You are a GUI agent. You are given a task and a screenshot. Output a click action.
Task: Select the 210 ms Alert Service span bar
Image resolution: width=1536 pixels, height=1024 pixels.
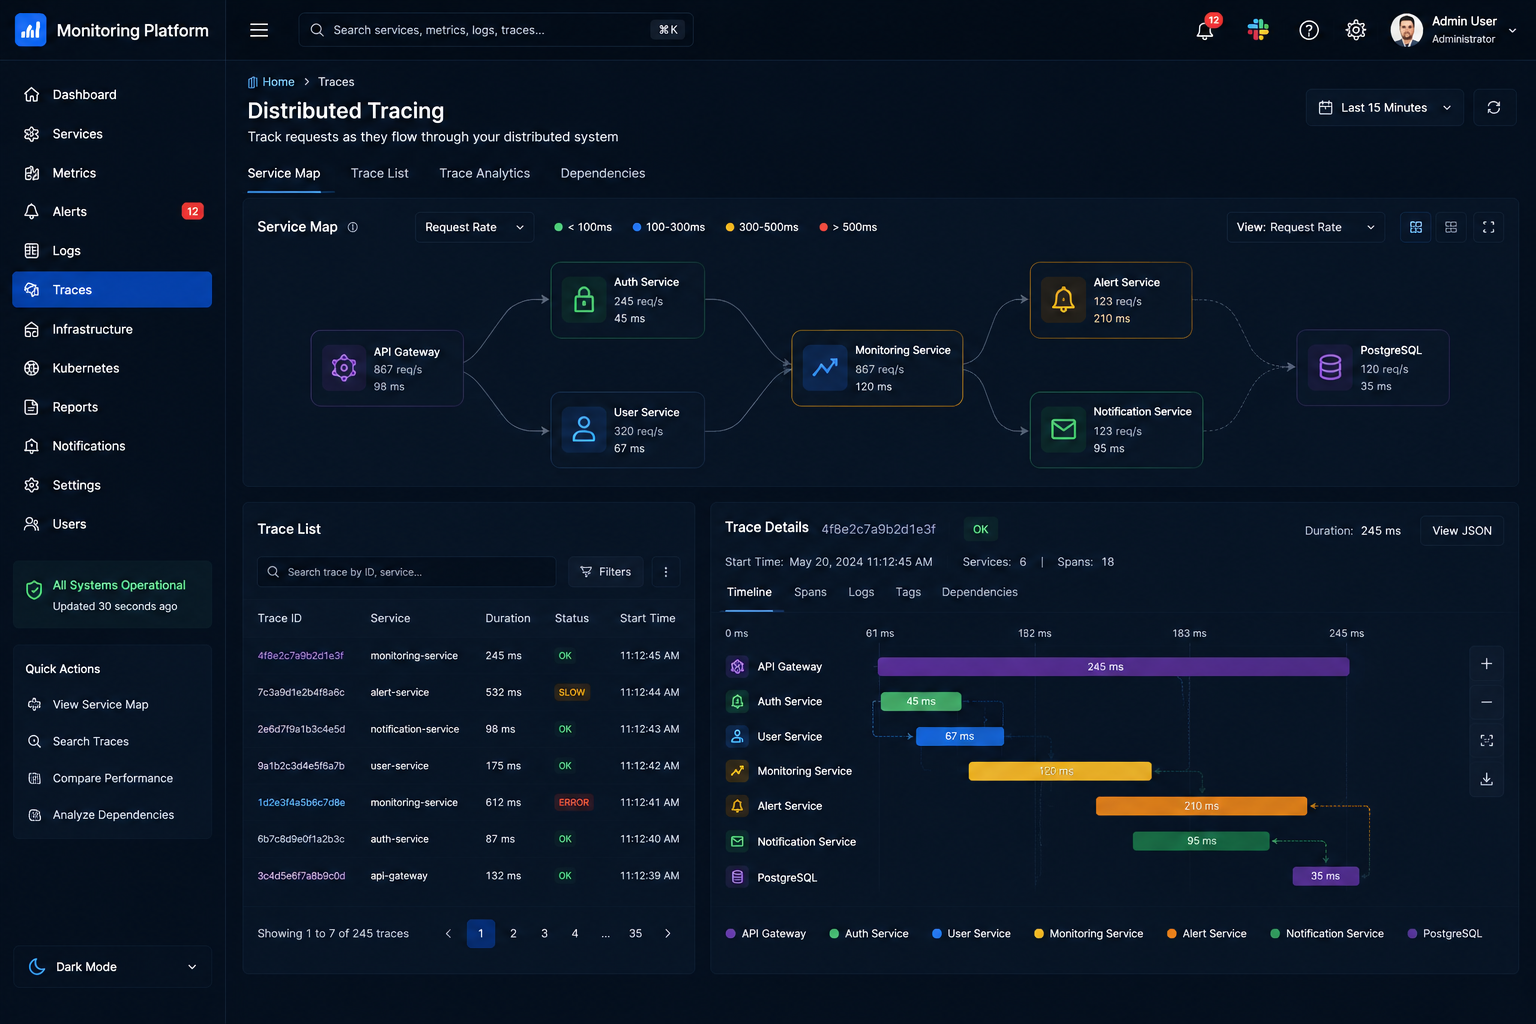coord(1201,806)
